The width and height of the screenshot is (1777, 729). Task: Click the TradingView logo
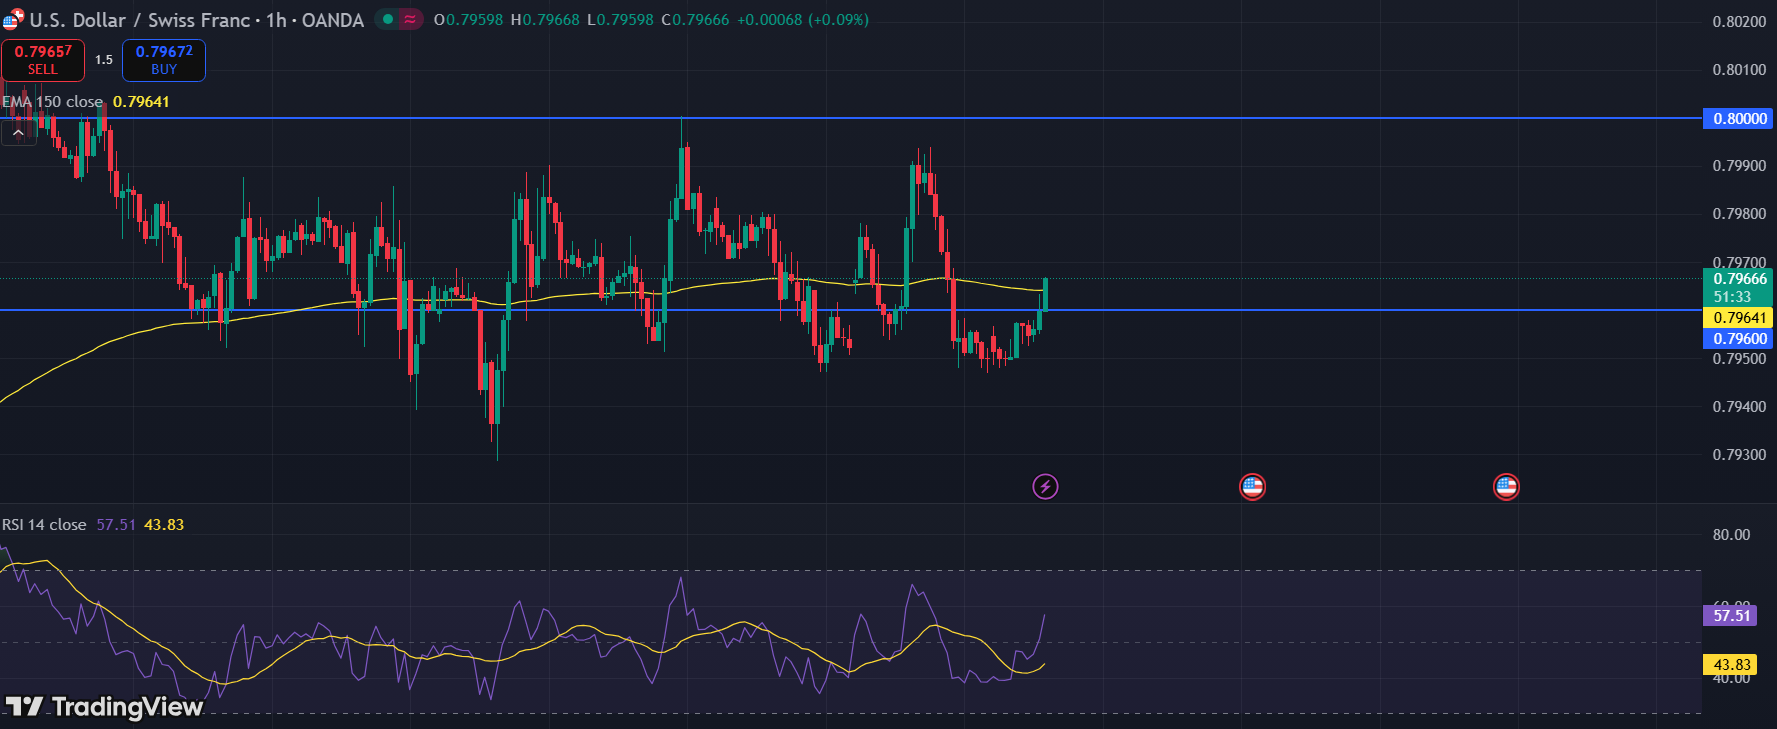(x=105, y=707)
